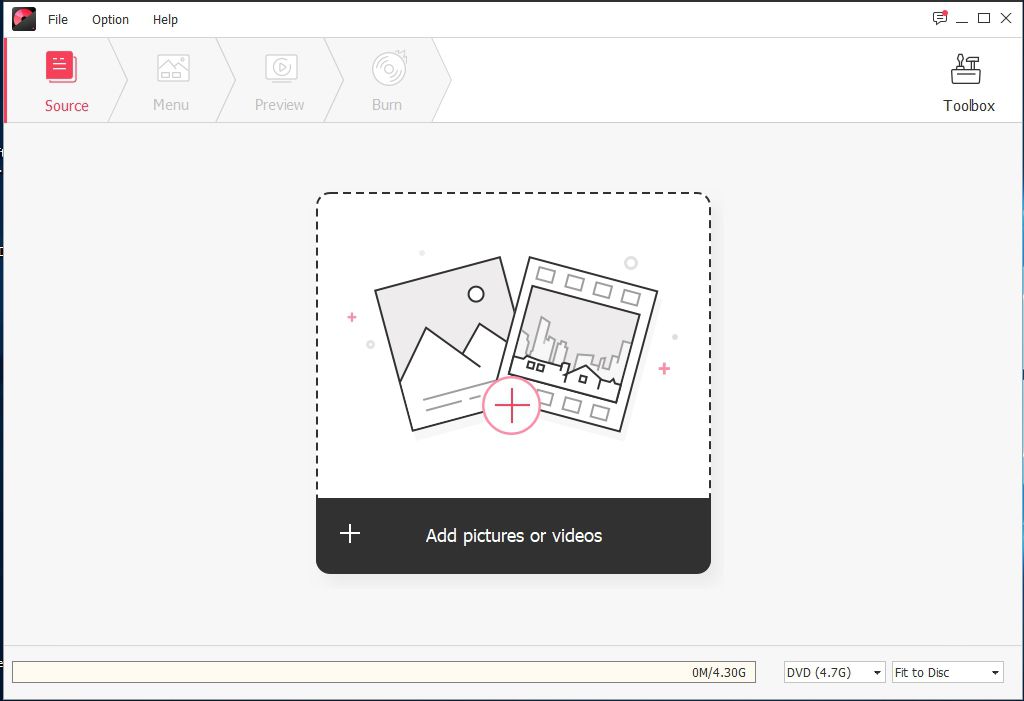This screenshot has width=1024, height=701.
Task: Open the Help menu
Action: [165, 19]
